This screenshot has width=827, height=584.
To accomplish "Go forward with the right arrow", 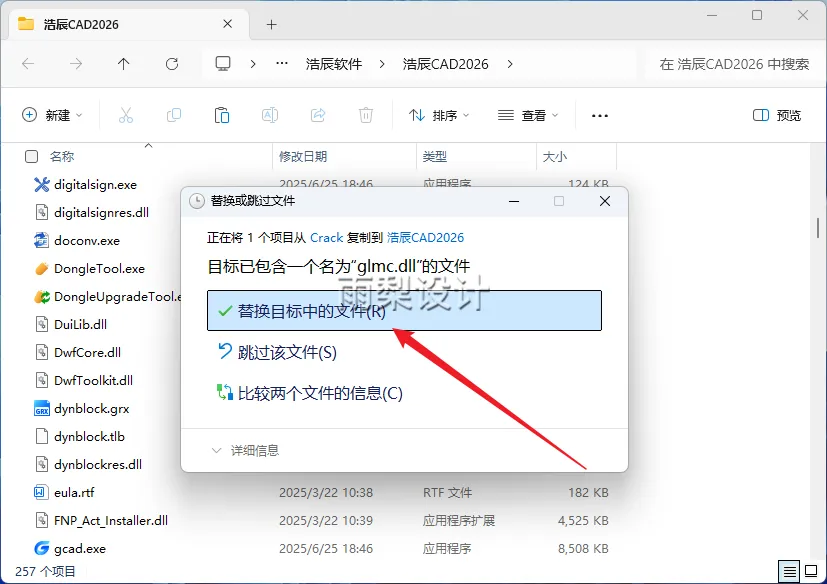I will pyautogui.click(x=76, y=64).
